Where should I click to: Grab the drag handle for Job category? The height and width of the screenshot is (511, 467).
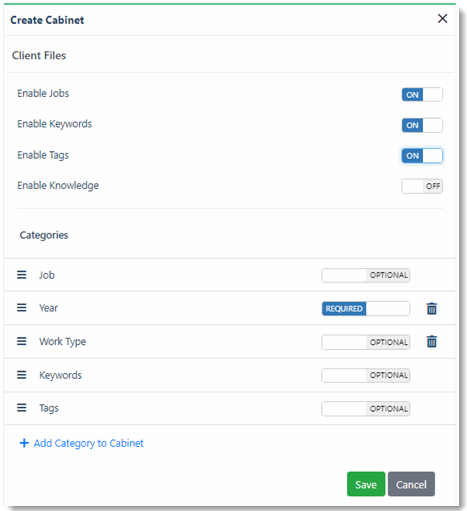[22, 275]
